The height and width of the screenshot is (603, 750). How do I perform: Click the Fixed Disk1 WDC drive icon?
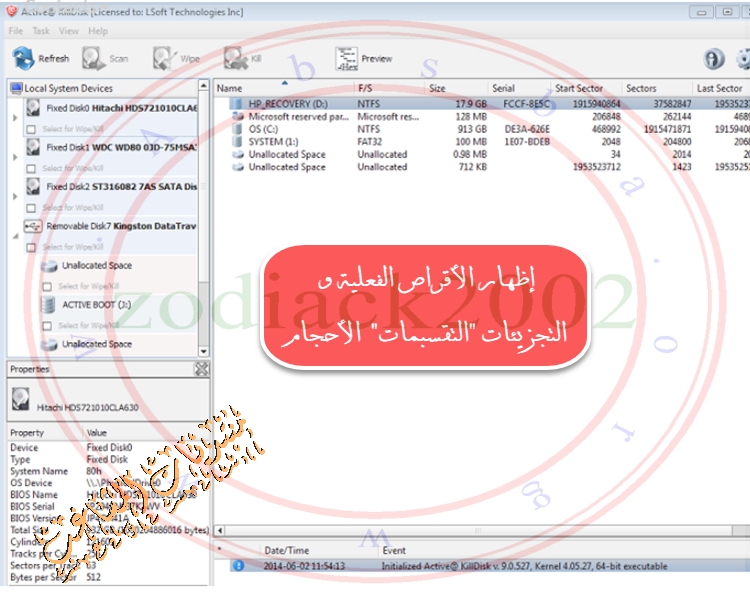coord(33,147)
